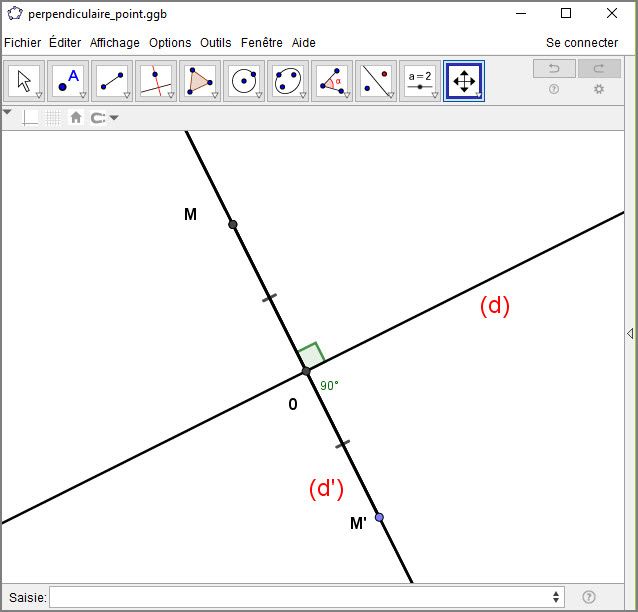638x612 pixels.
Task: Click the red (d) line label
Action: point(495,306)
